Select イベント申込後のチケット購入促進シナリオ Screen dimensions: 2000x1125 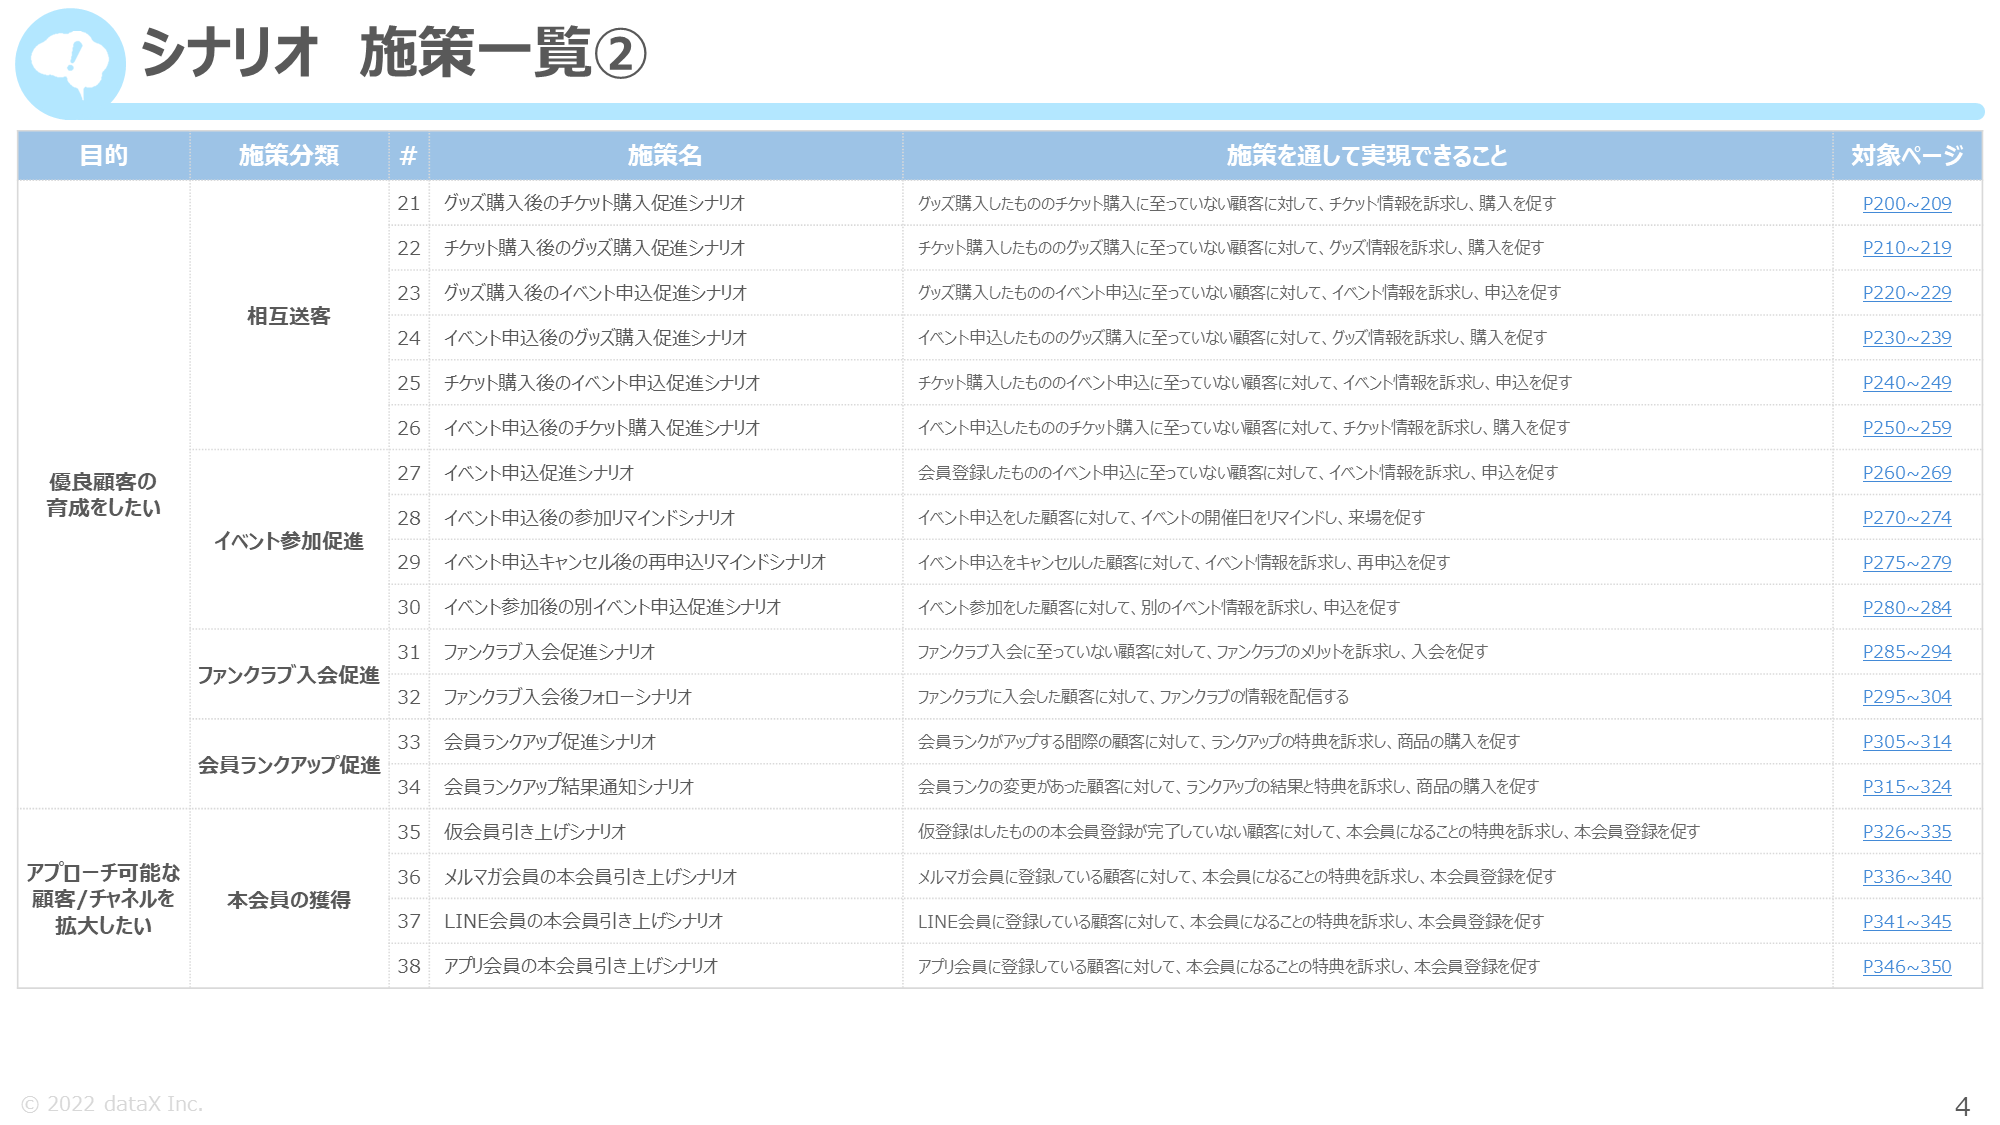point(602,428)
